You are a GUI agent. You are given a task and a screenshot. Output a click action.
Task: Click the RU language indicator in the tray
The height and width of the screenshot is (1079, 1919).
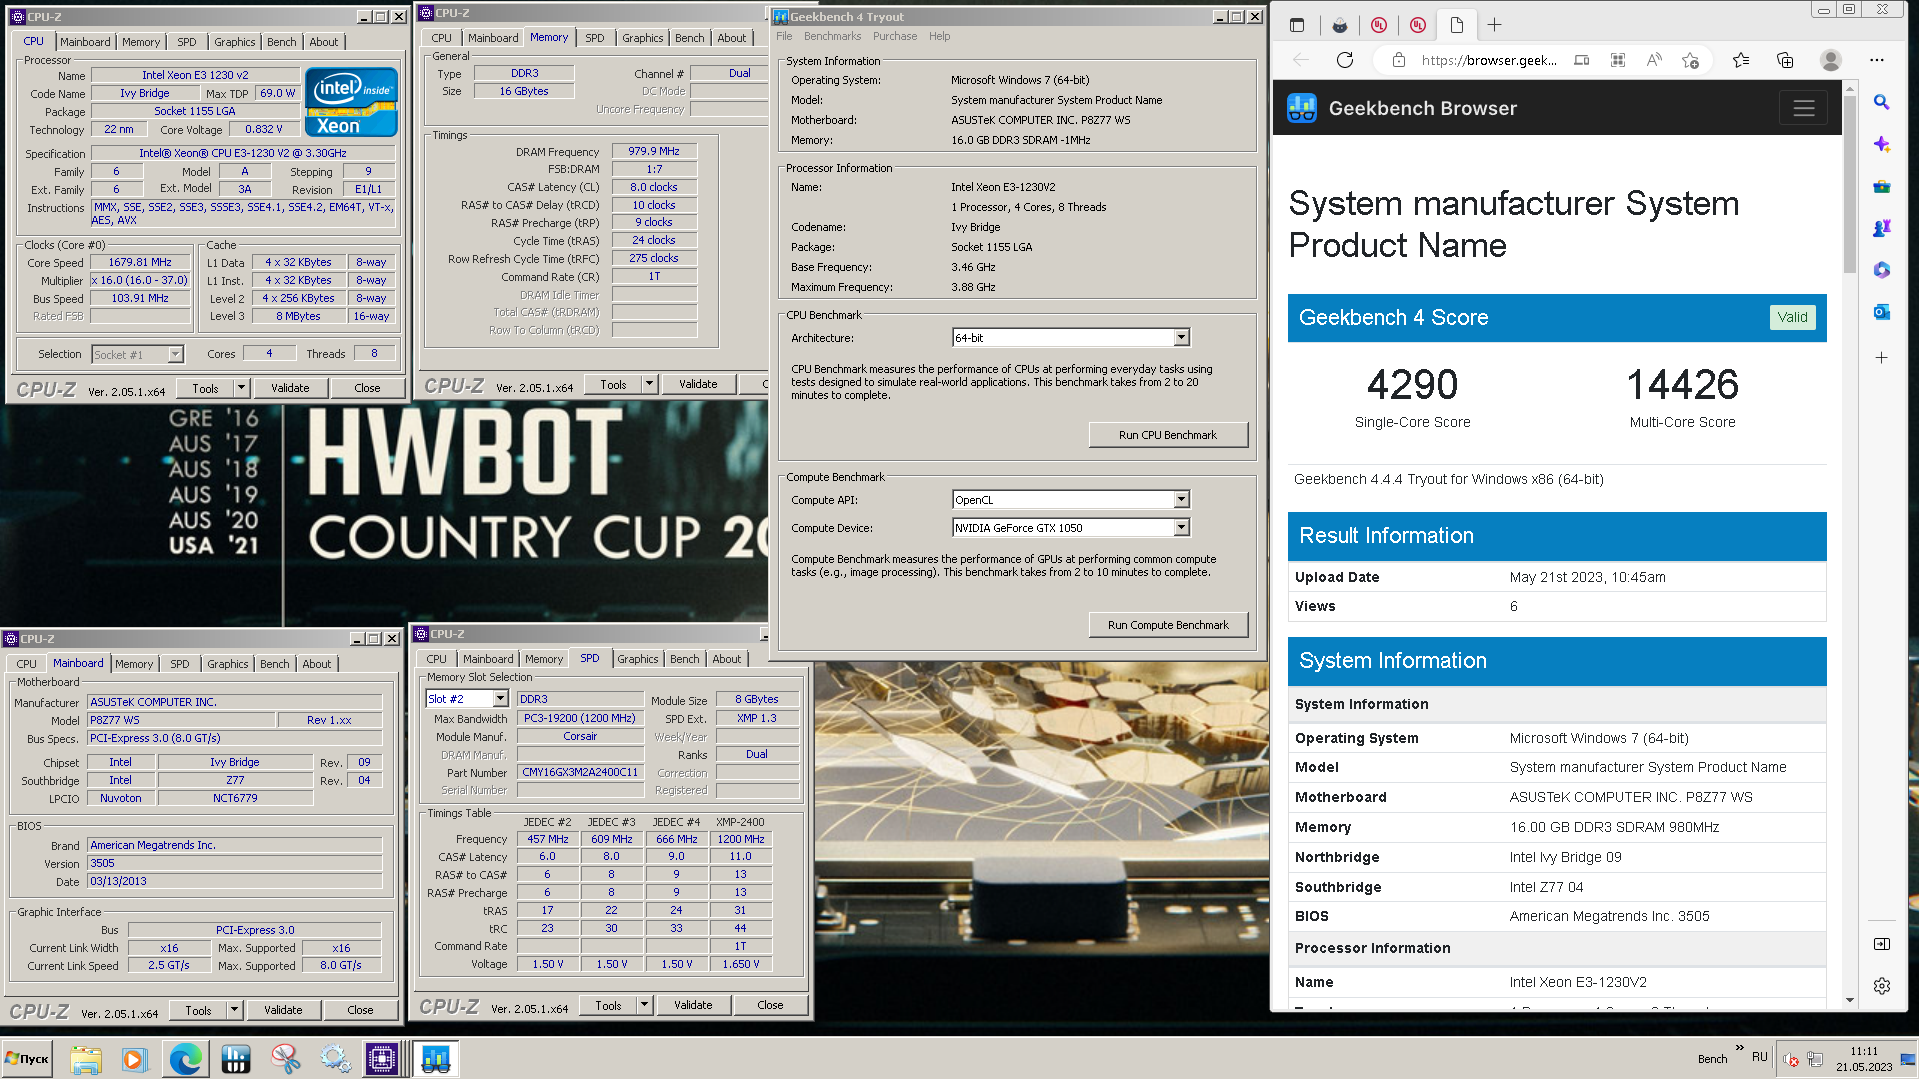pos(1760,1057)
